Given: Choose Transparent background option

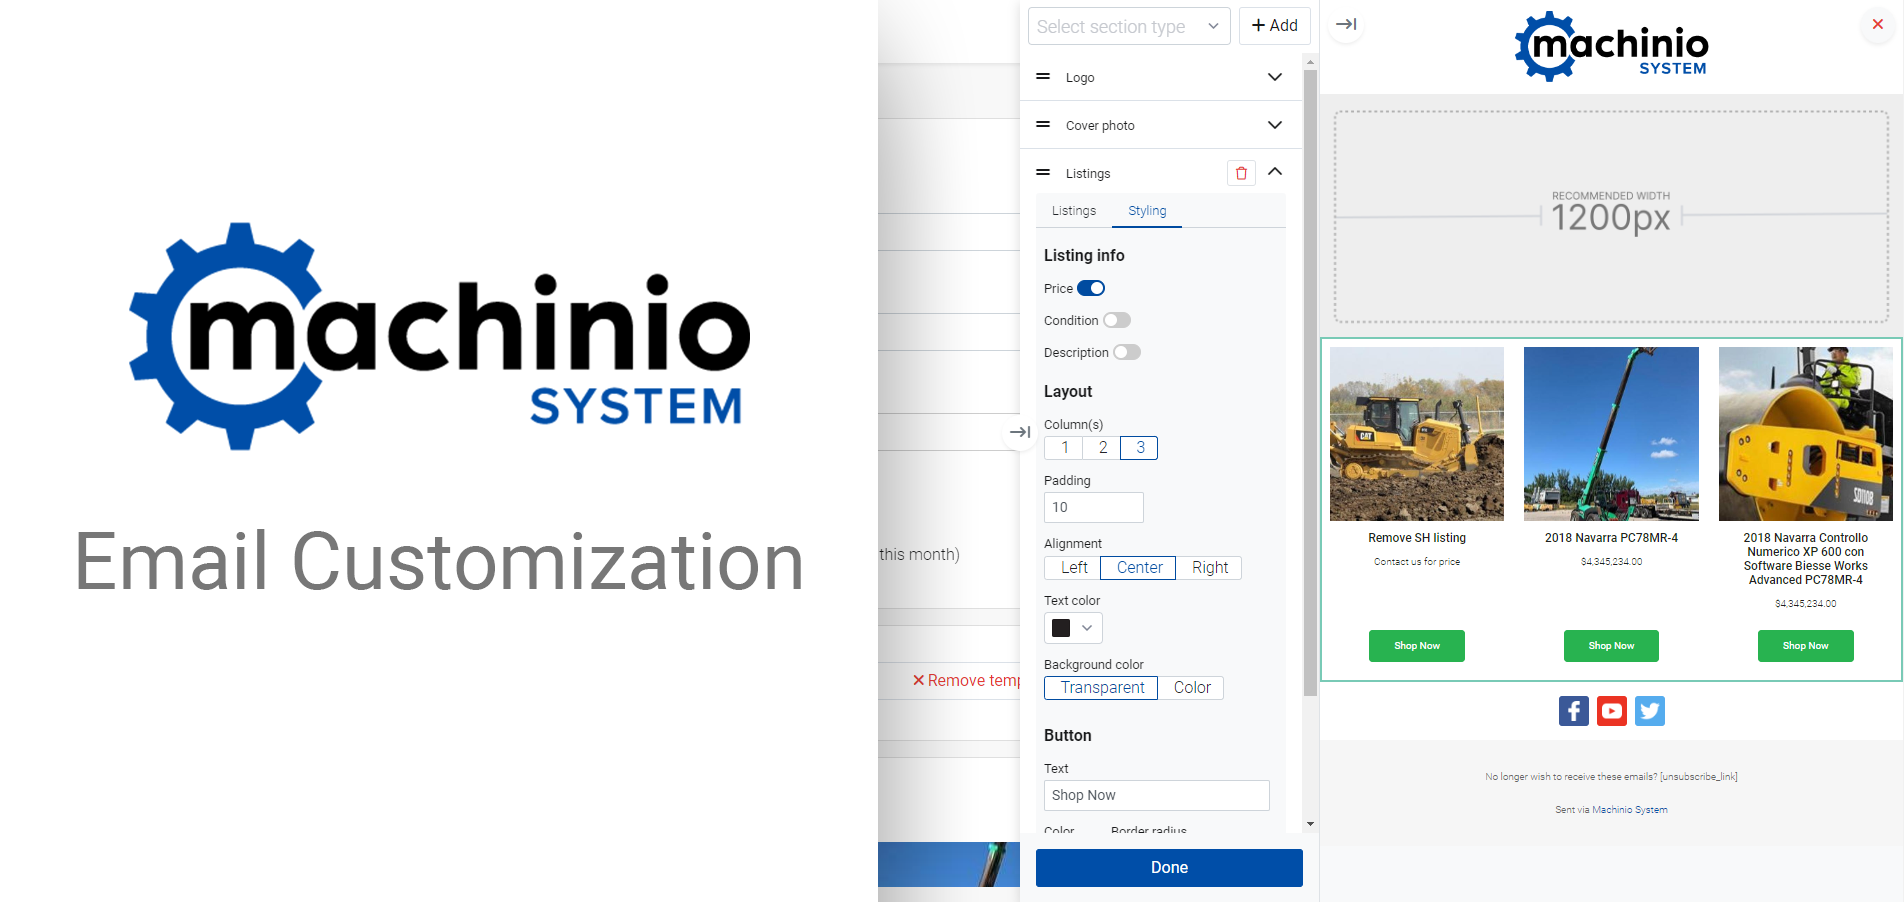Looking at the screenshot, I should pos(1102,688).
